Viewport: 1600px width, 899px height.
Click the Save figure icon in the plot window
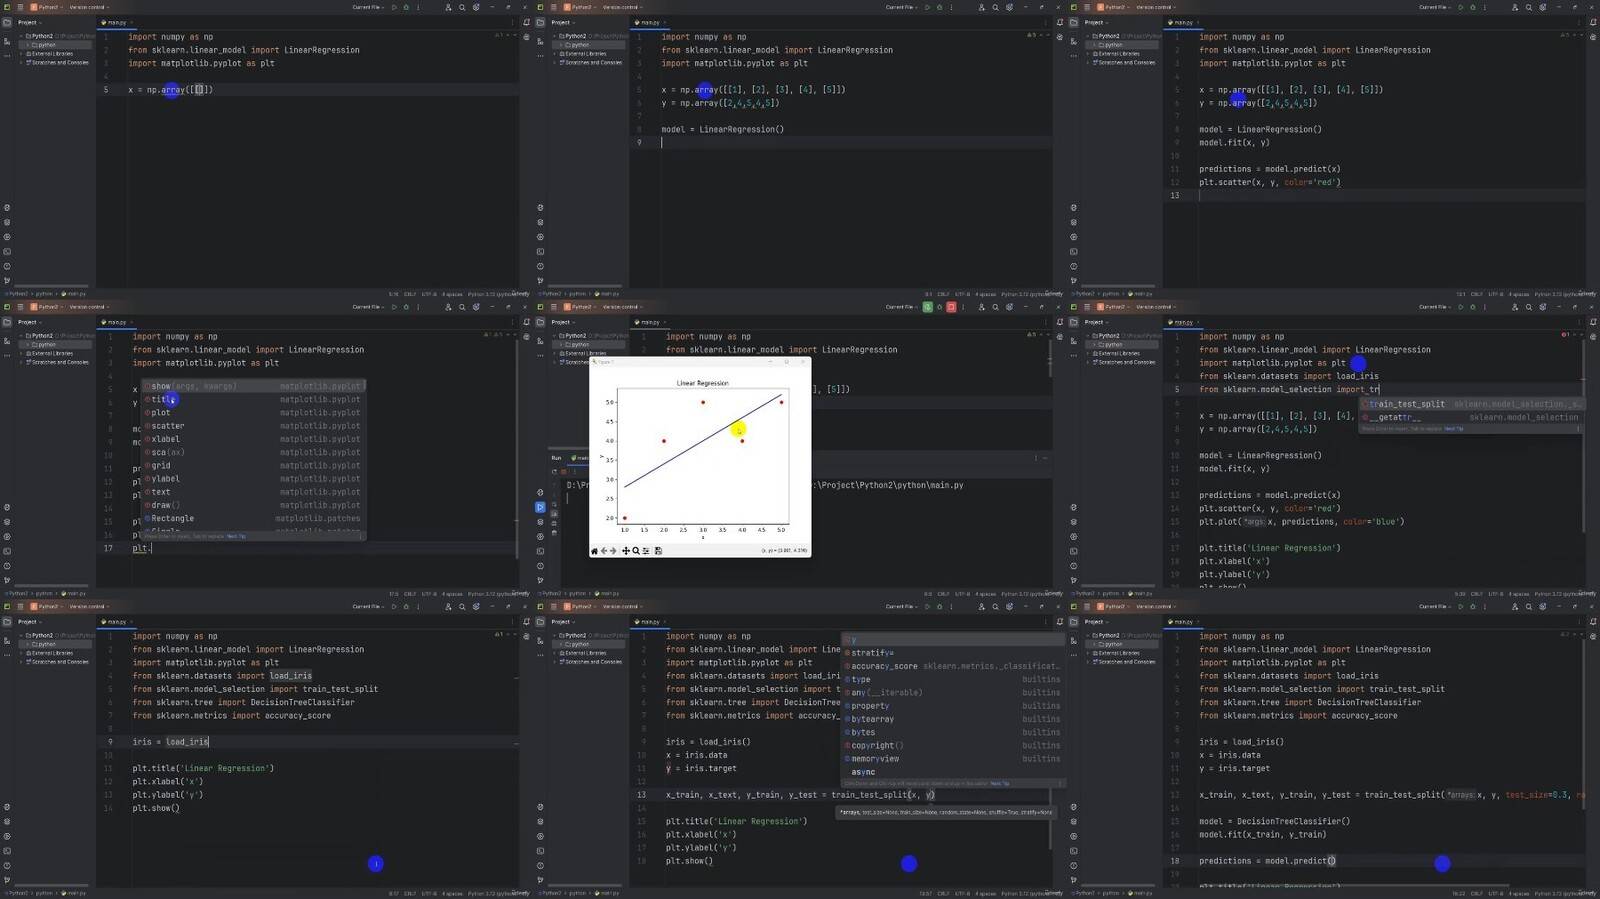tap(658, 550)
